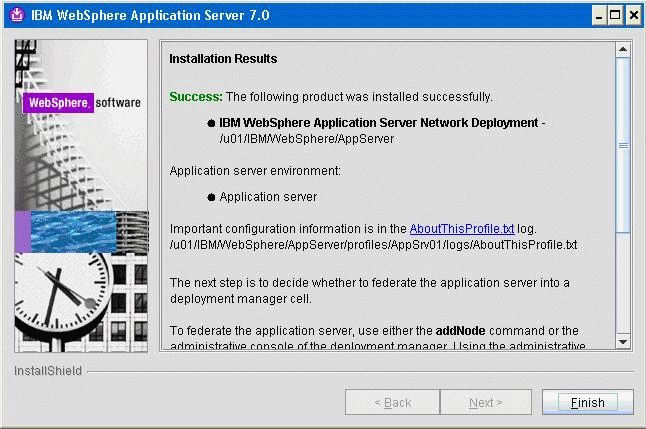646x429 pixels.
Task: Close the IBM WebSphere installer window
Action: 632,16
